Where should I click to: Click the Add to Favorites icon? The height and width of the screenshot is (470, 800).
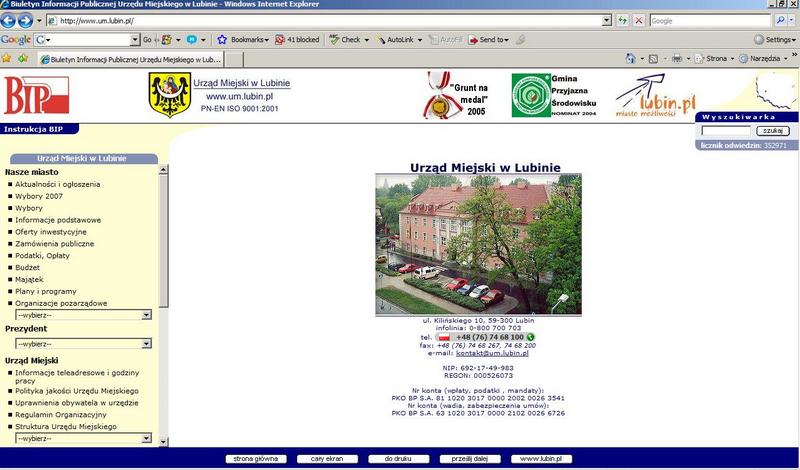(23, 59)
